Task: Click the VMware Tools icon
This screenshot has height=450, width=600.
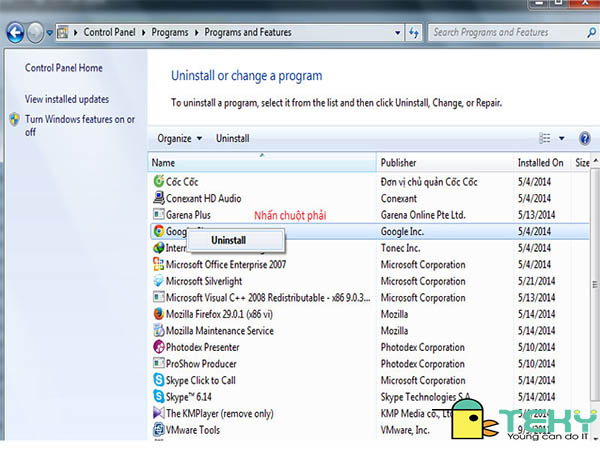Action: 158,429
